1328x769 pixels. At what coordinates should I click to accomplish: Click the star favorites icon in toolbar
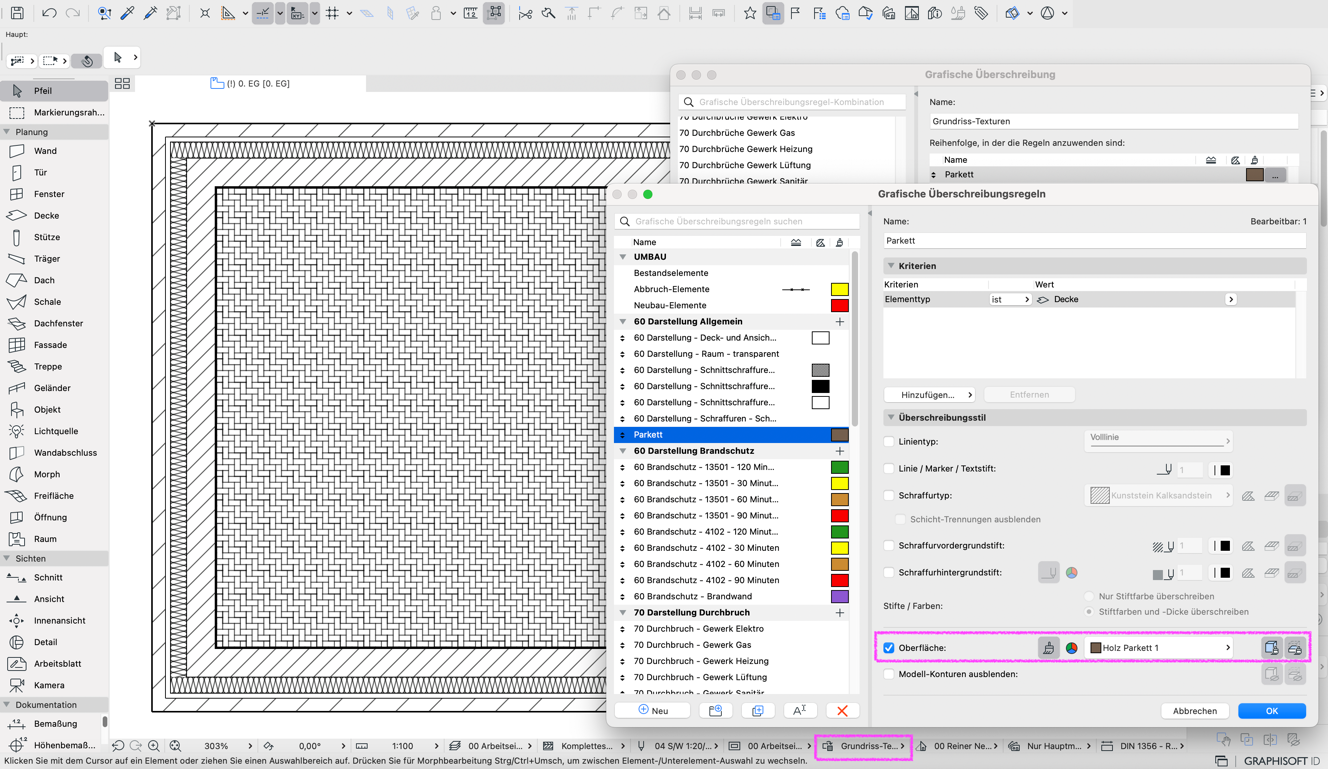tap(749, 13)
